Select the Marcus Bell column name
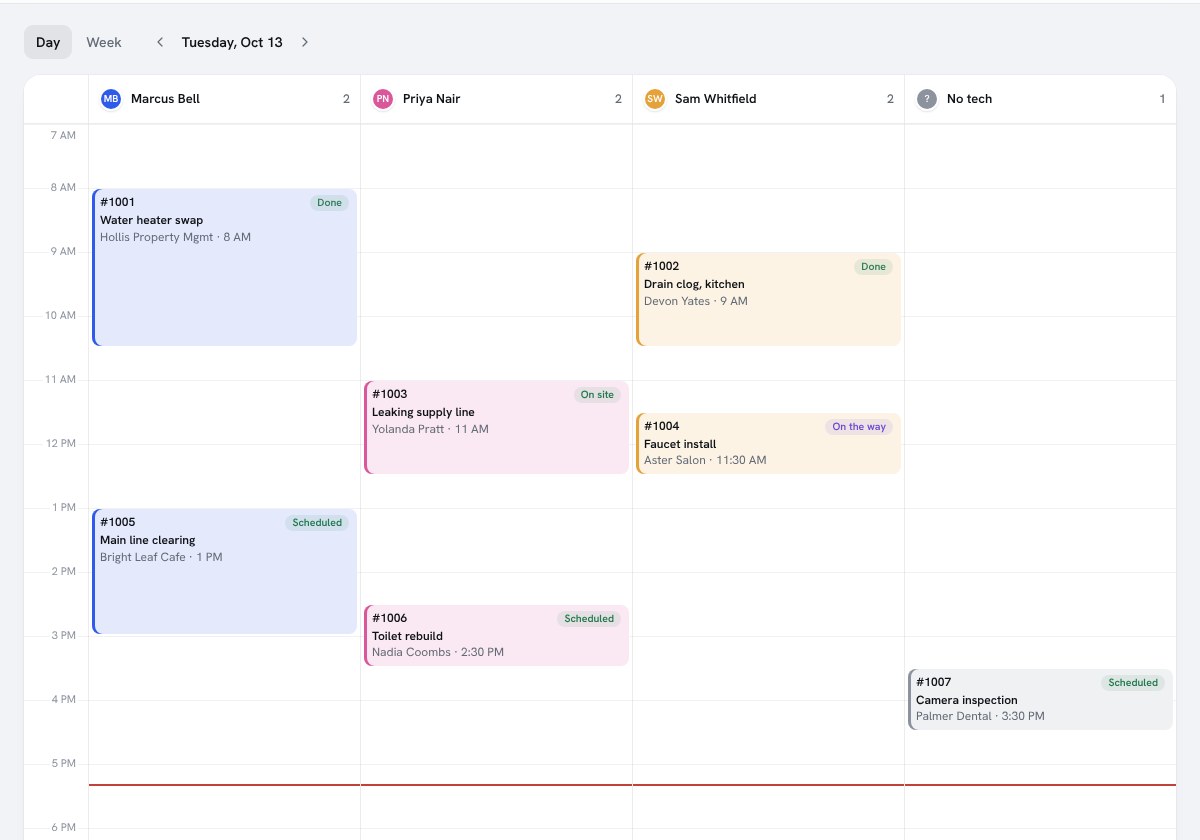 165,99
